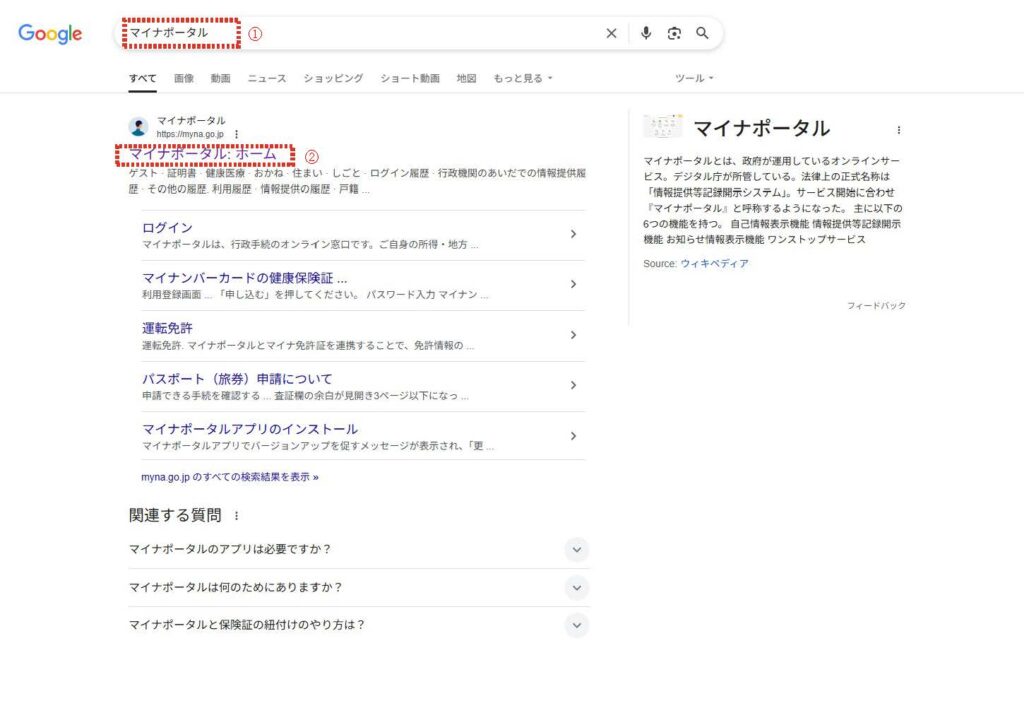This screenshot has height=725, width=1024.
Task: Show all myna.go.jp search results link
Action: coord(230,477)
